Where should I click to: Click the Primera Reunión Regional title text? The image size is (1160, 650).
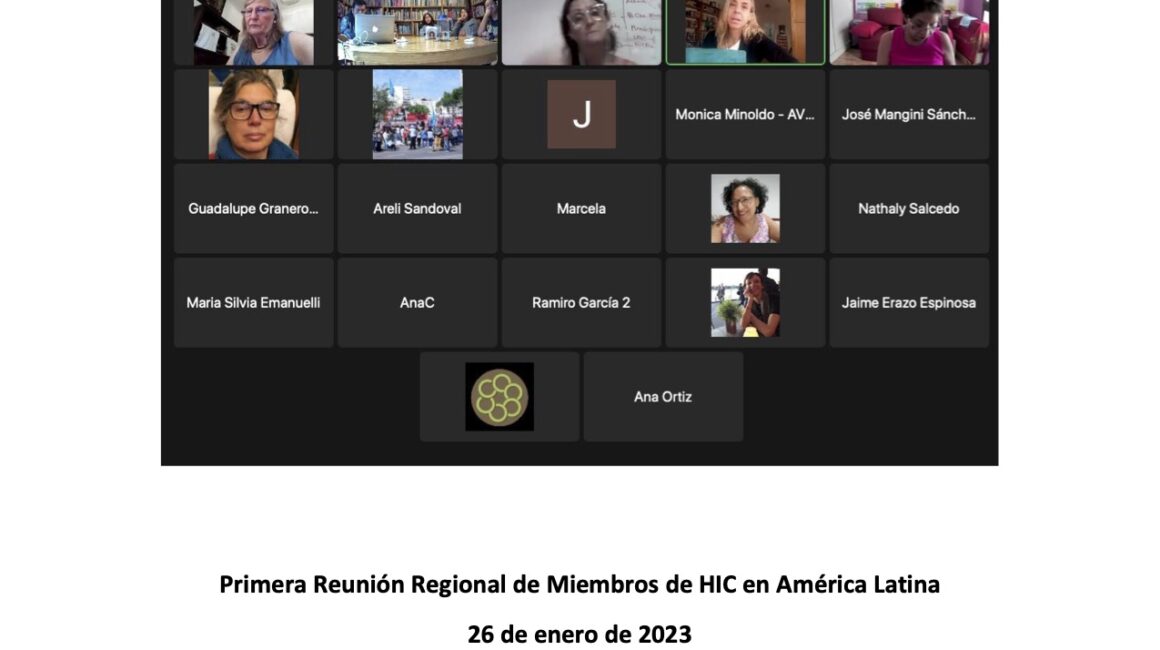point(579,585)
